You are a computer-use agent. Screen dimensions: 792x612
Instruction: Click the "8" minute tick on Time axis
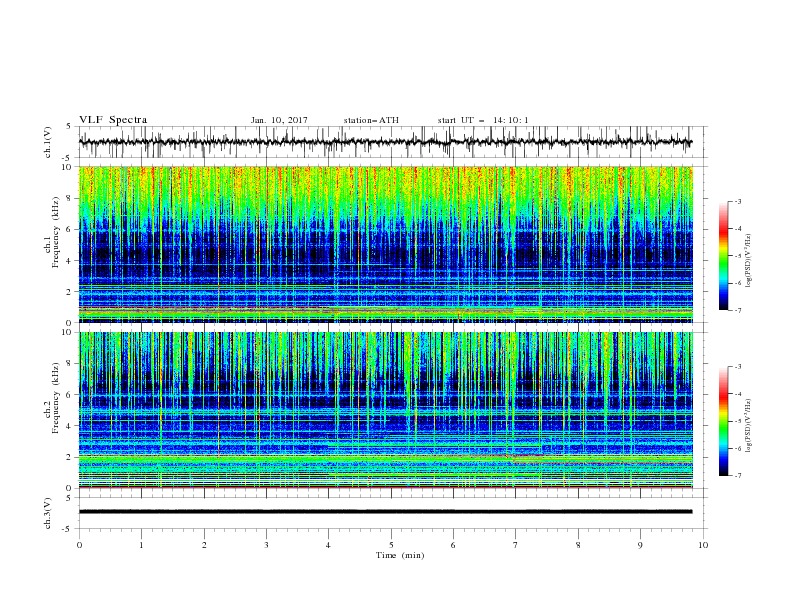[x=578, y=545]
